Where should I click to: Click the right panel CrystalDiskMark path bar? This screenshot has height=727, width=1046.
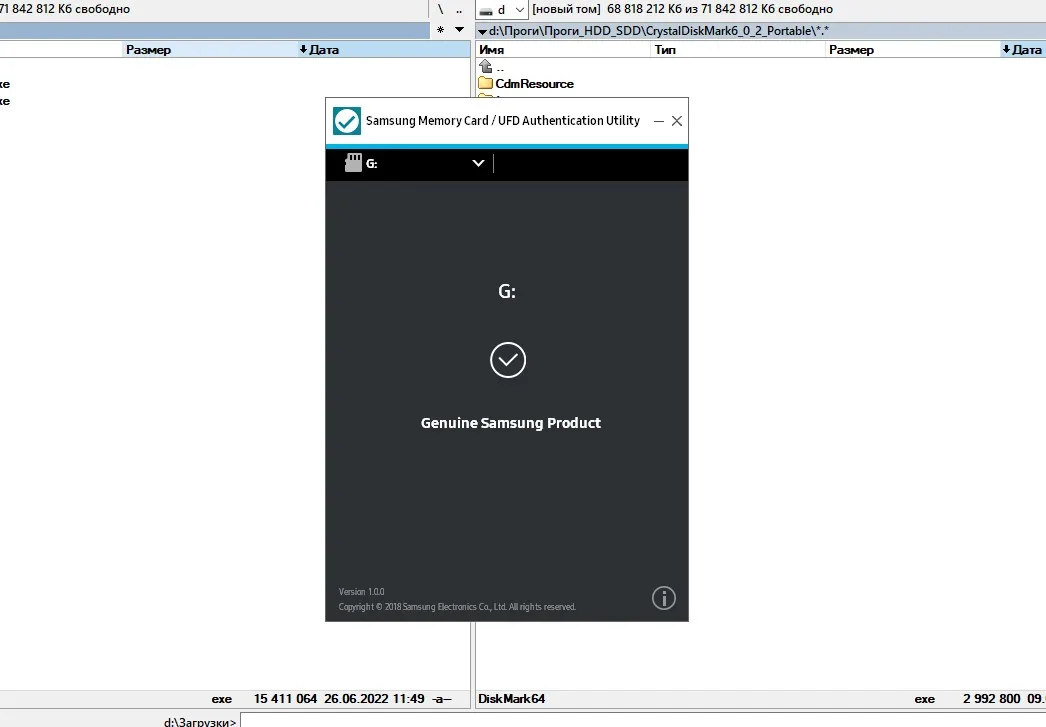click(760, 31)
